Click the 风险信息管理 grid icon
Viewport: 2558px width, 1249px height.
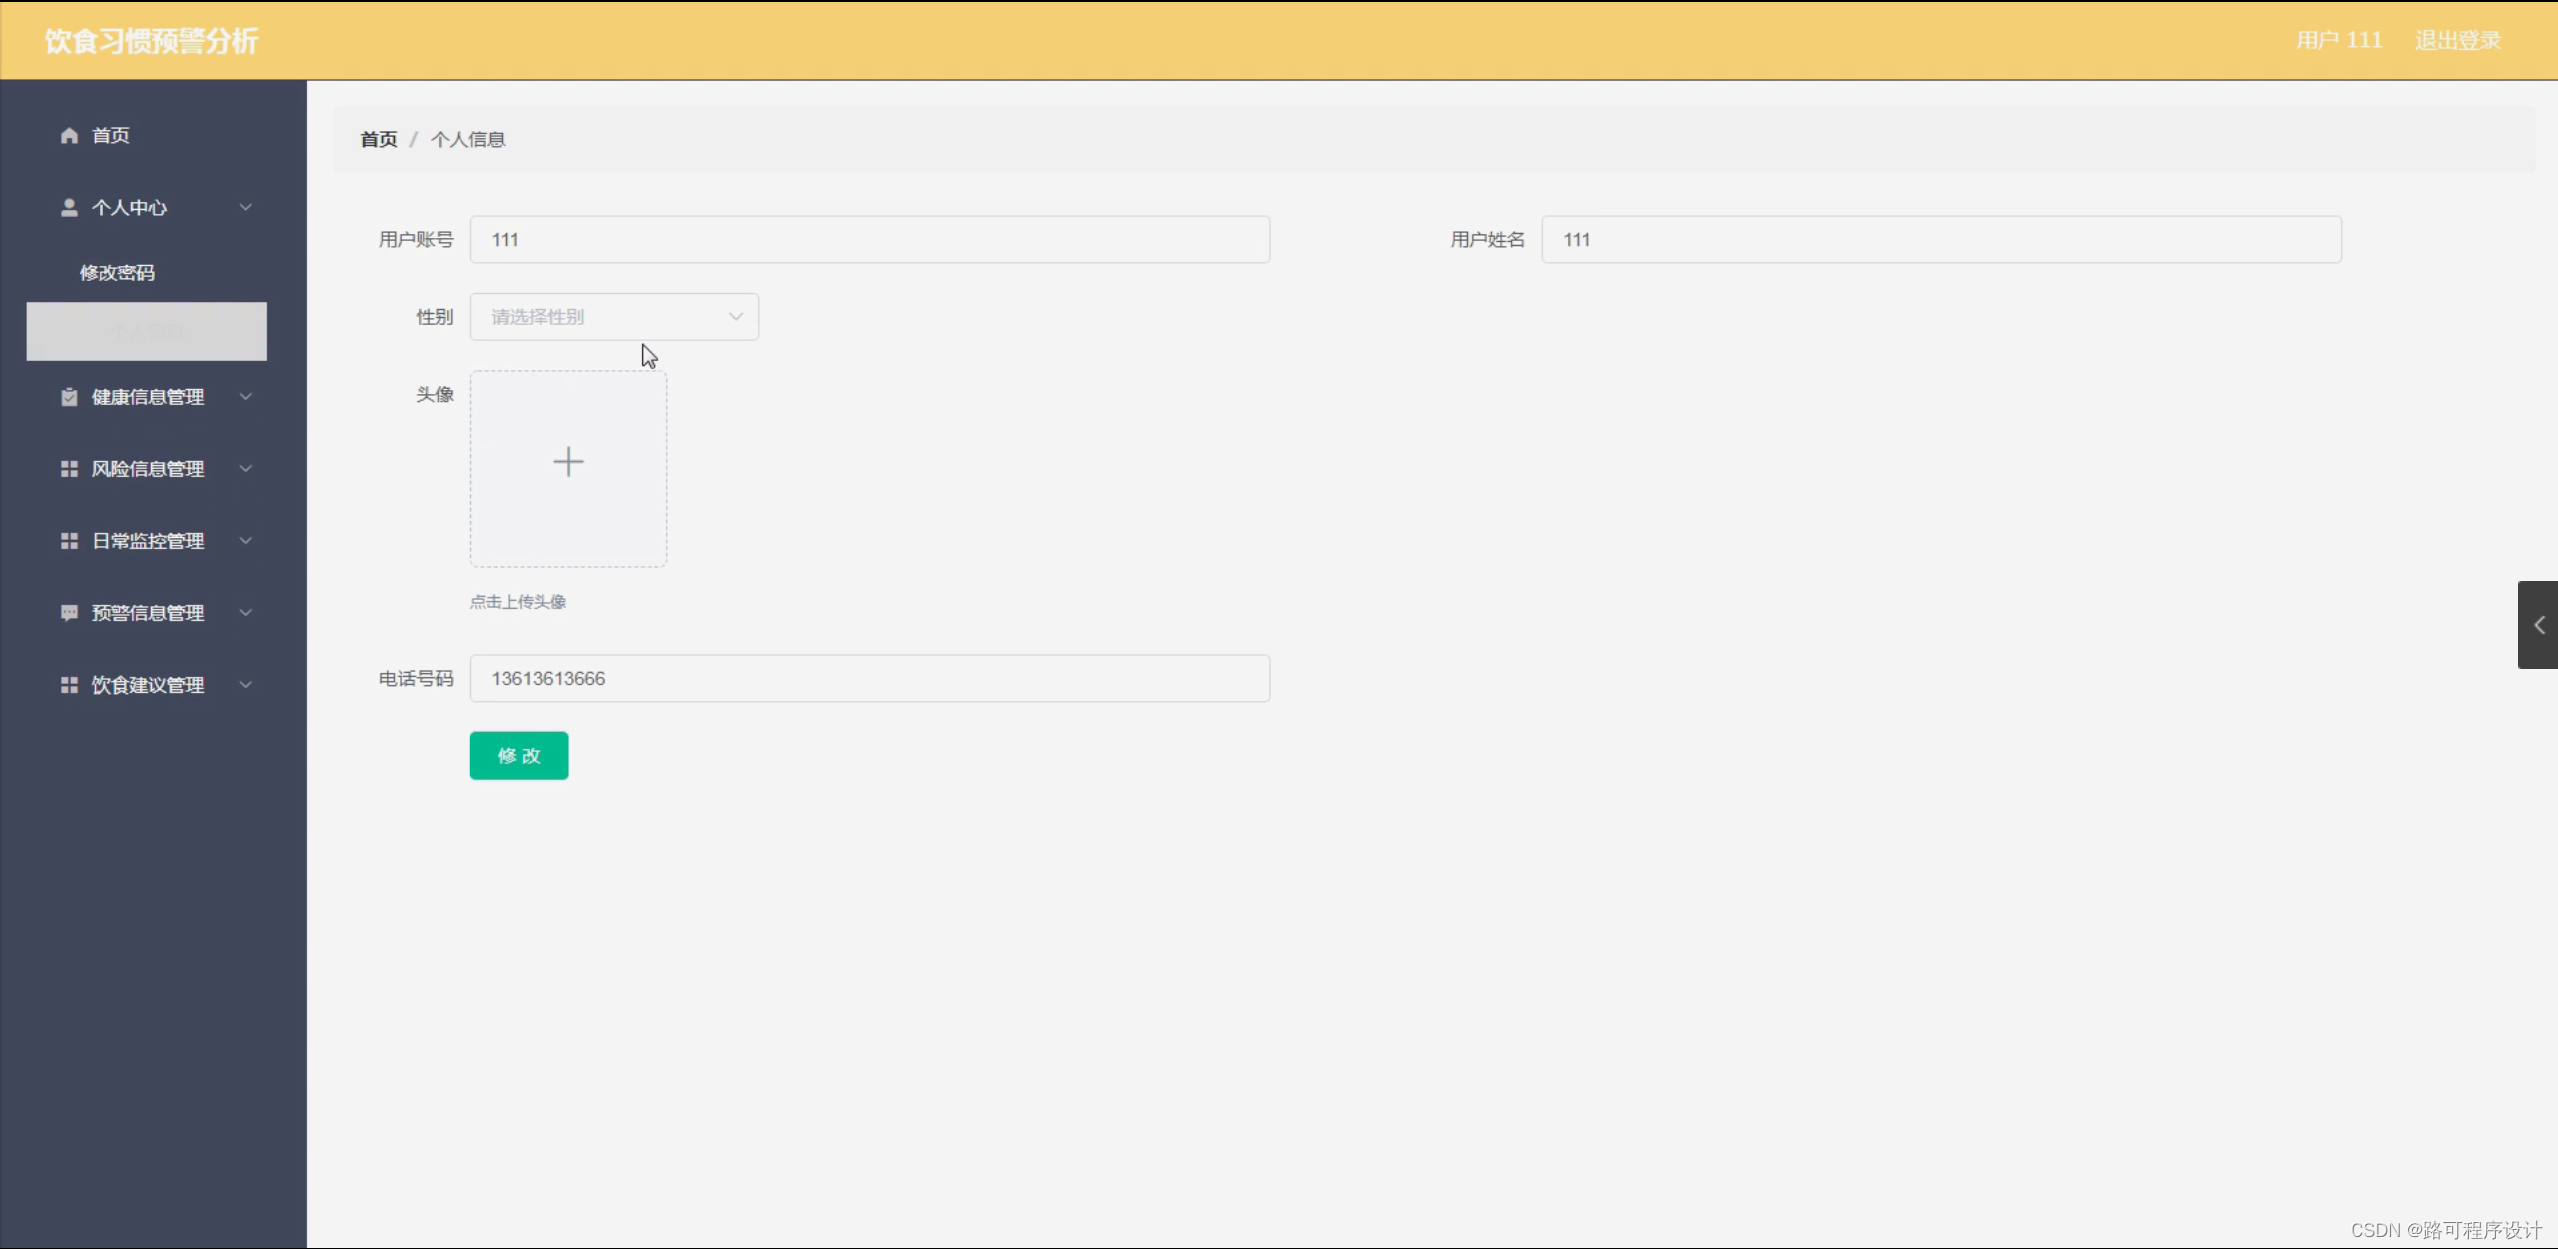pos(68,468)
